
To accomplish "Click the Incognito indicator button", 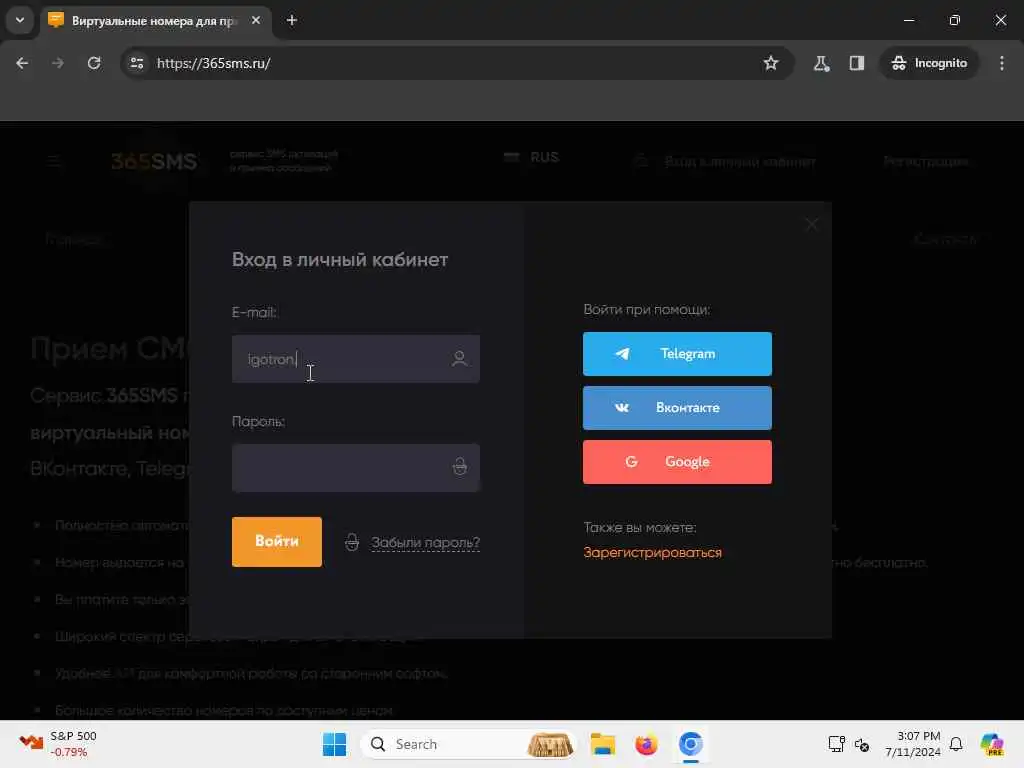I will click(929, 63).
